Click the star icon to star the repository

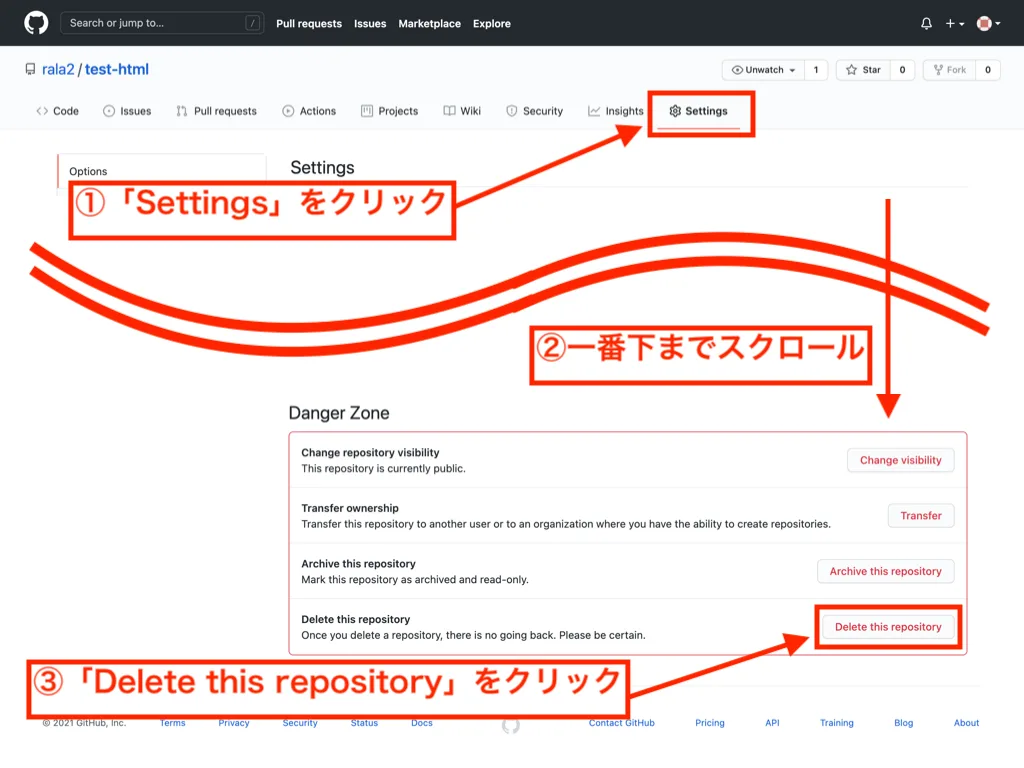click(850, 70)
